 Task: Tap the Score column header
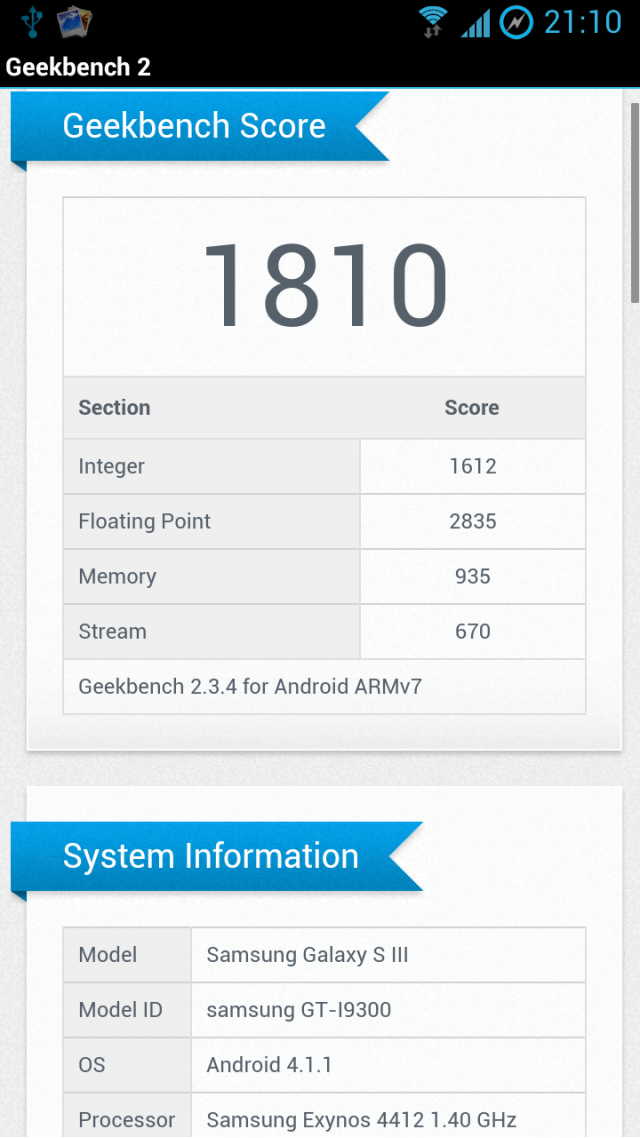pos(472,407)
